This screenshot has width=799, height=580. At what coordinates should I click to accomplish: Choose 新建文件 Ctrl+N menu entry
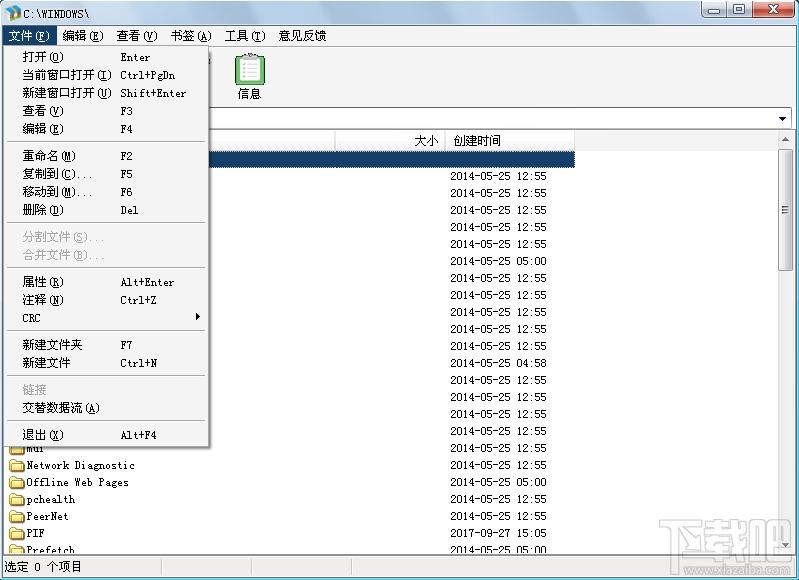tap(106, 363)
